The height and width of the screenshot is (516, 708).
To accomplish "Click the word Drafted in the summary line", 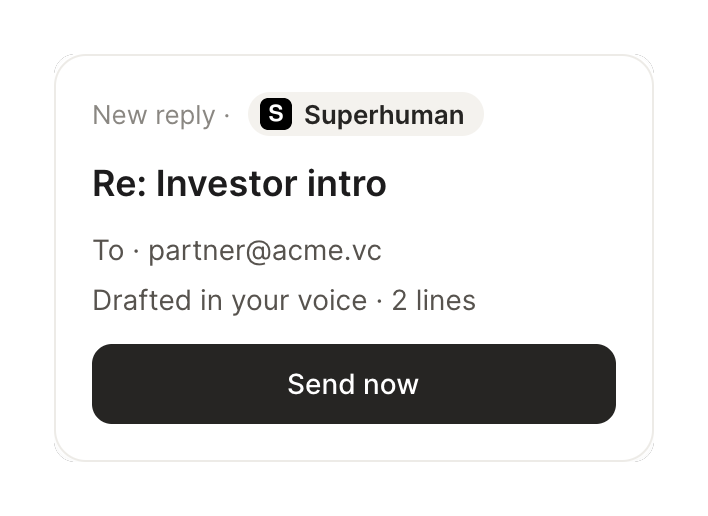I will point(142,300).
